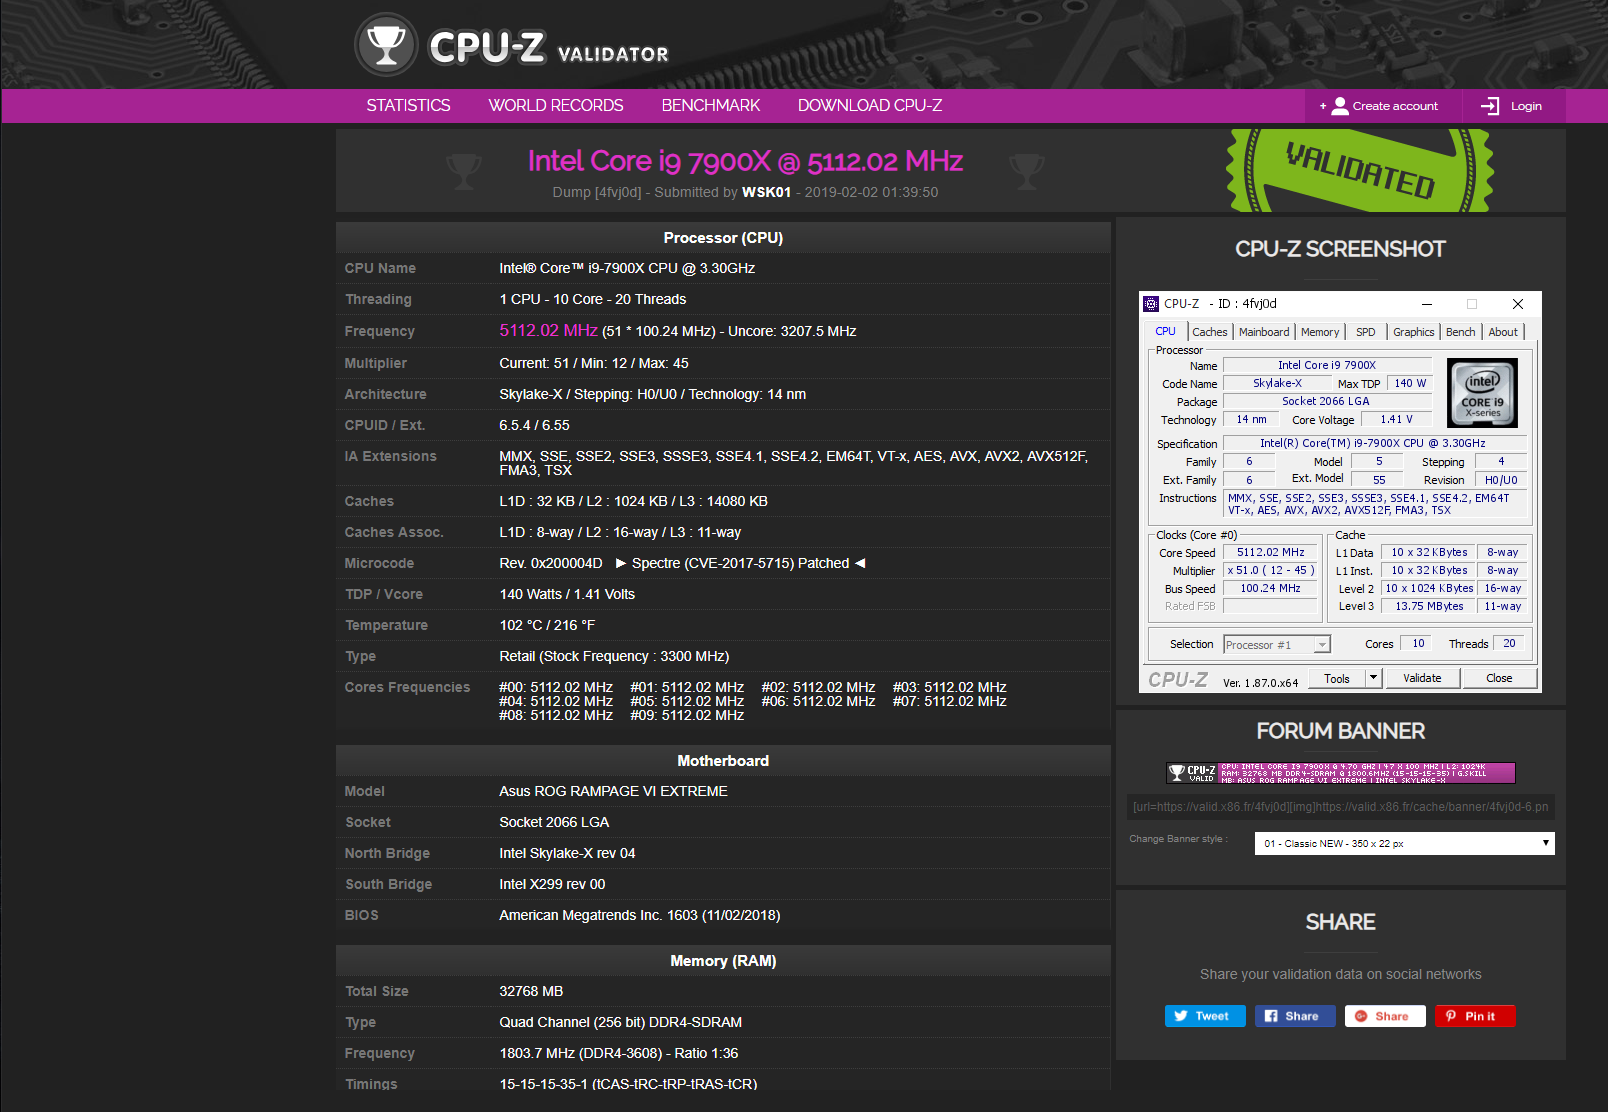Viewport: 1608px width, 1112px height.
Task: Share on Twitter via Tweet button
Action: [1205, 1016]
